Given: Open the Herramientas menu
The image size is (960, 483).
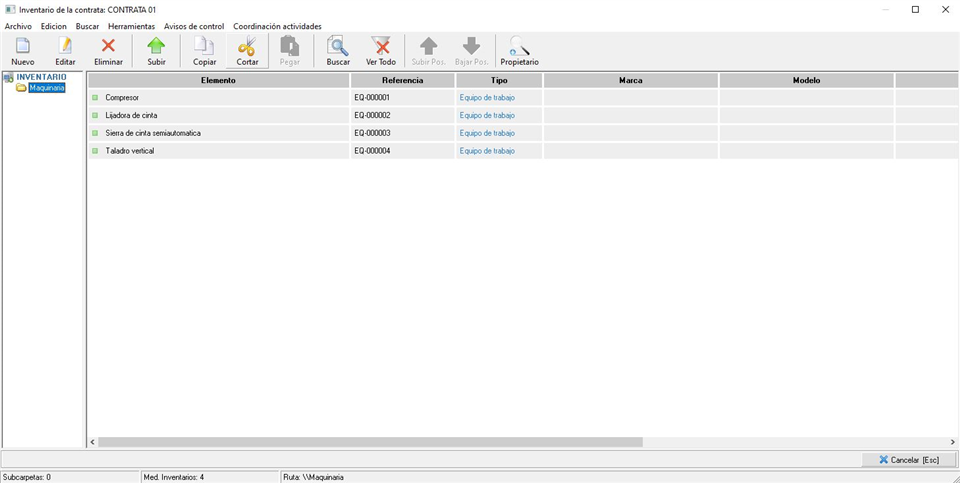Looking at the screenshot, I should click(x=131, y=26).
